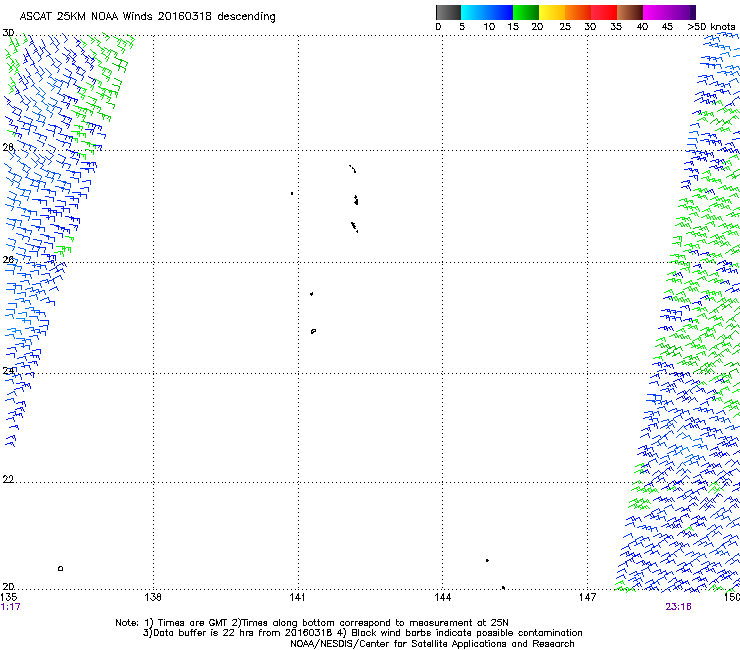Click the latitude label 20

(8, 587)
